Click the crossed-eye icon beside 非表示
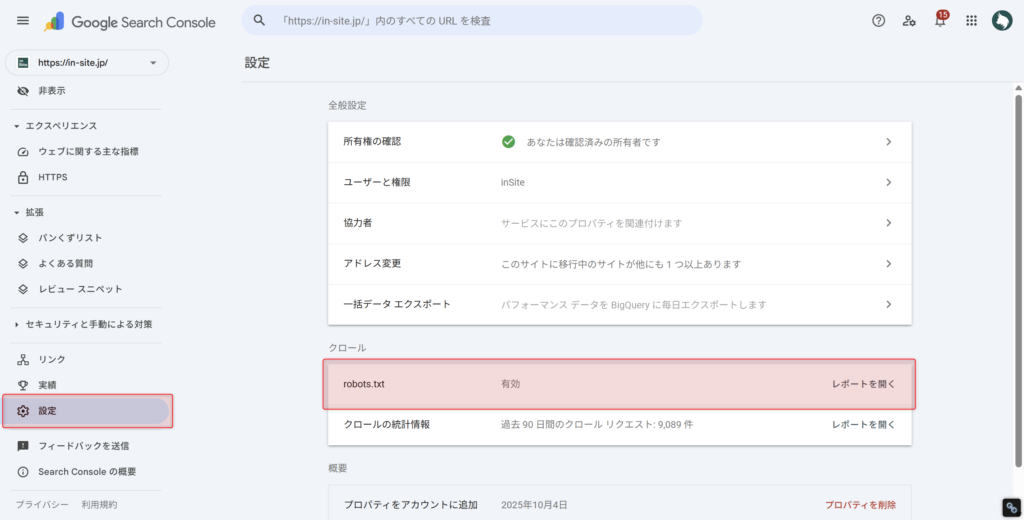1024x520 pixels. point(23,91)
